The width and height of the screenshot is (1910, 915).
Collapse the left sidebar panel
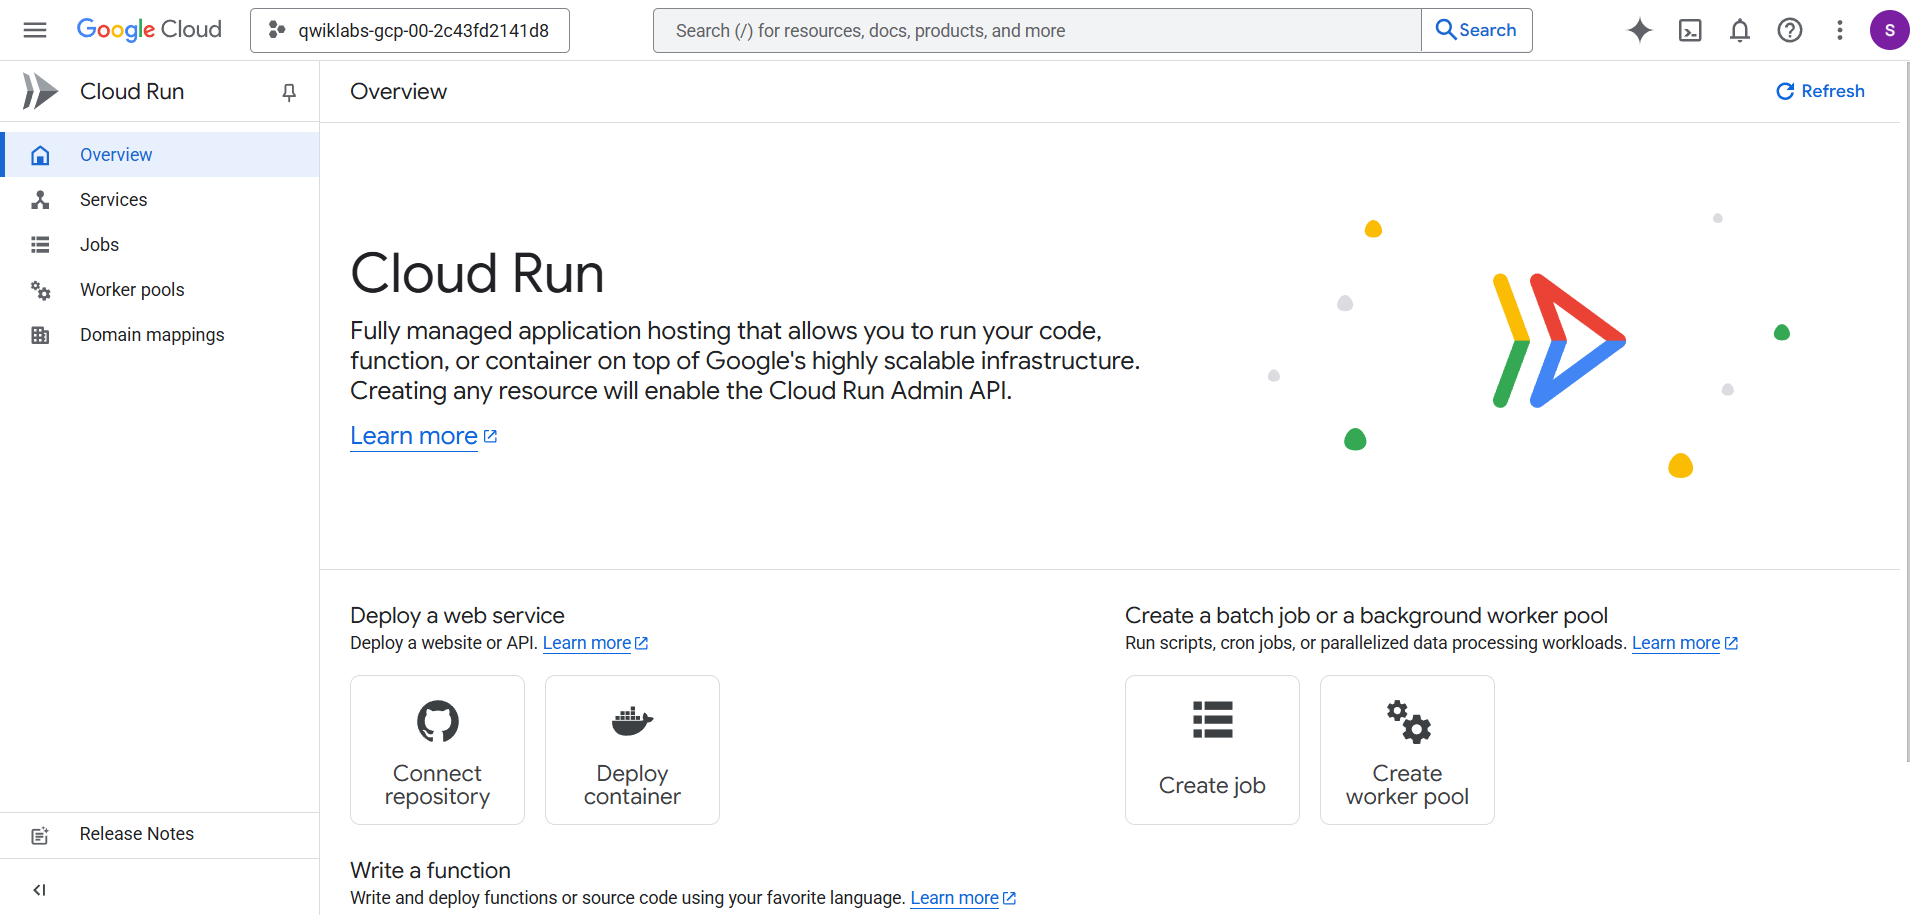click(x=40, y=889)
